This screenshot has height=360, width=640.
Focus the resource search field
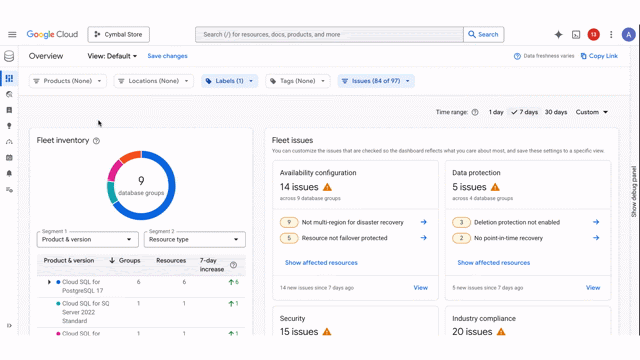click(329, 34)
